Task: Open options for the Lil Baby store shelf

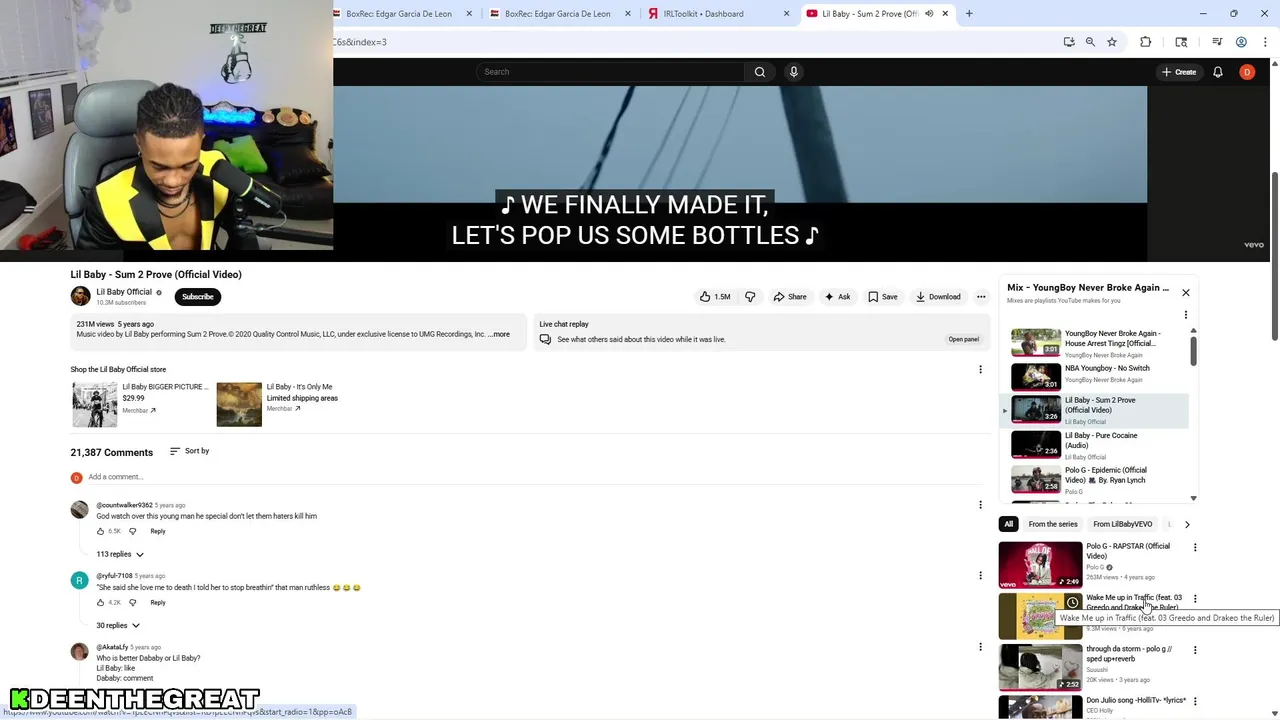Action: point(980,370)
